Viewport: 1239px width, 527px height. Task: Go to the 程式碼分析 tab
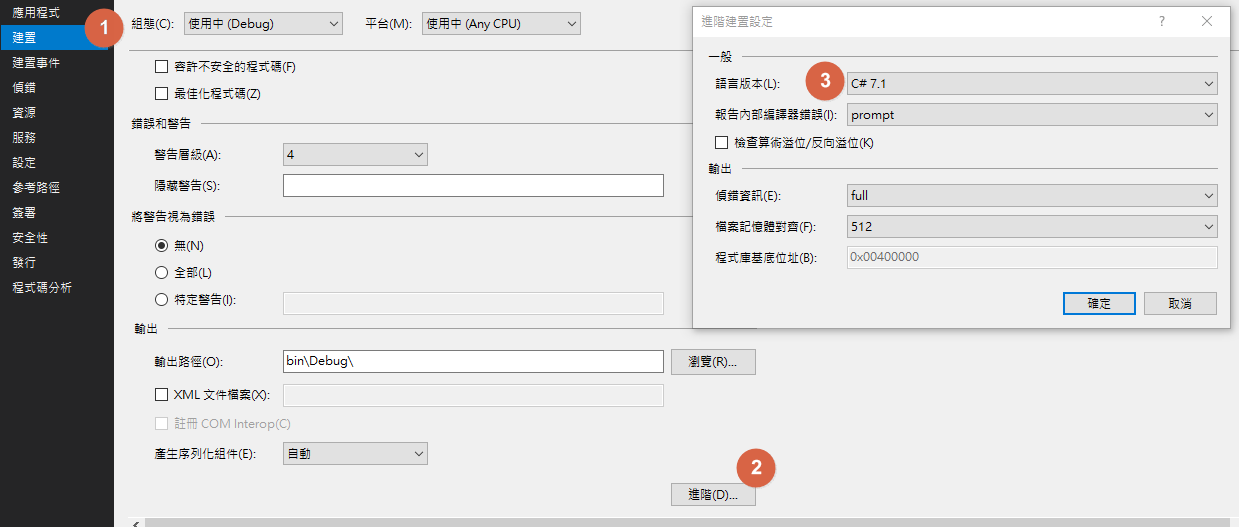tap(42, 288)
